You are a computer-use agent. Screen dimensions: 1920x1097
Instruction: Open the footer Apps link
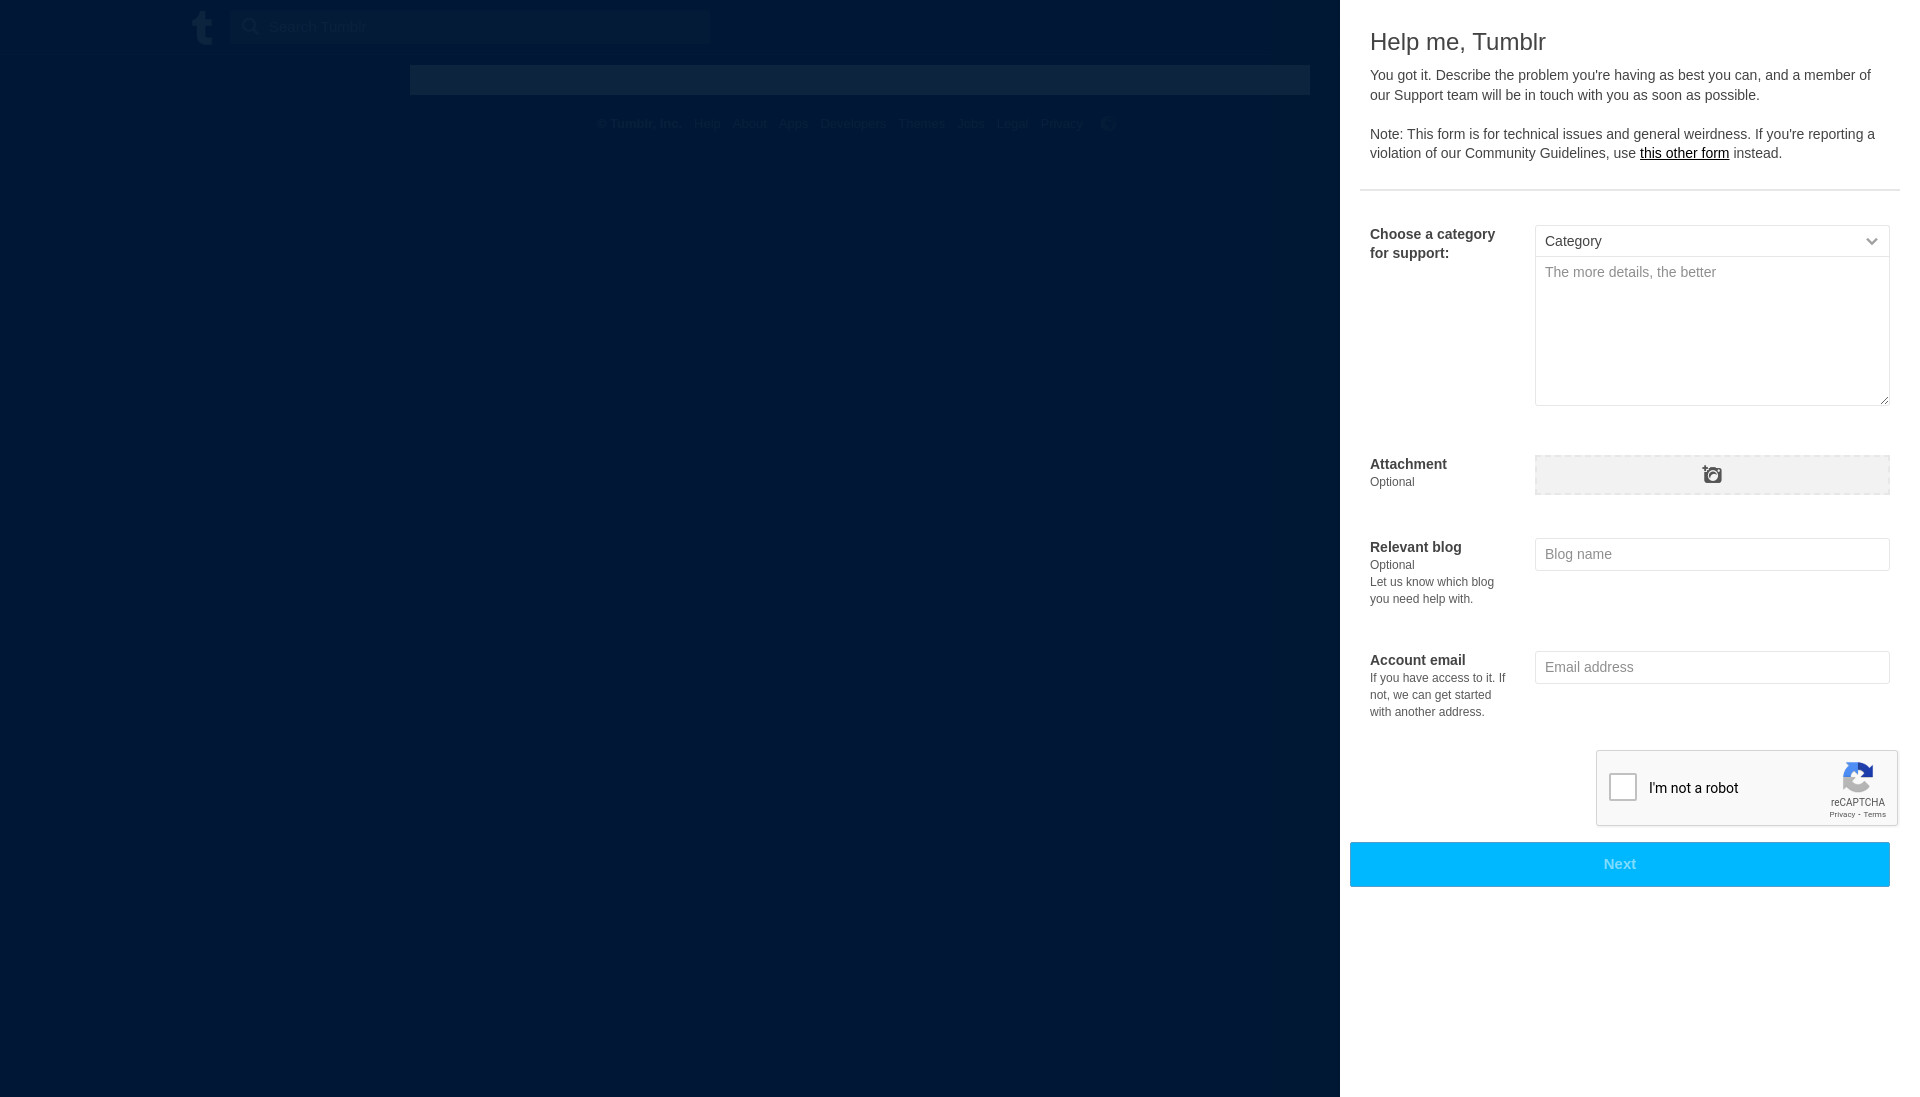tap(793, 124)
